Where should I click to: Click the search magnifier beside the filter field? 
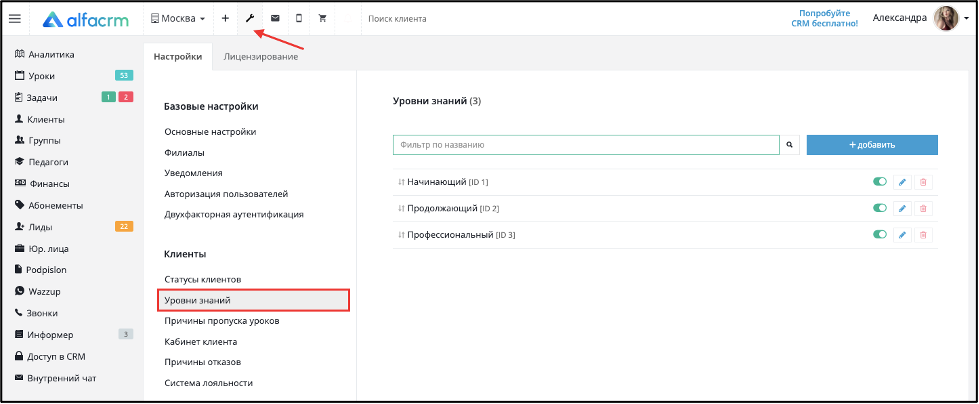789,145
